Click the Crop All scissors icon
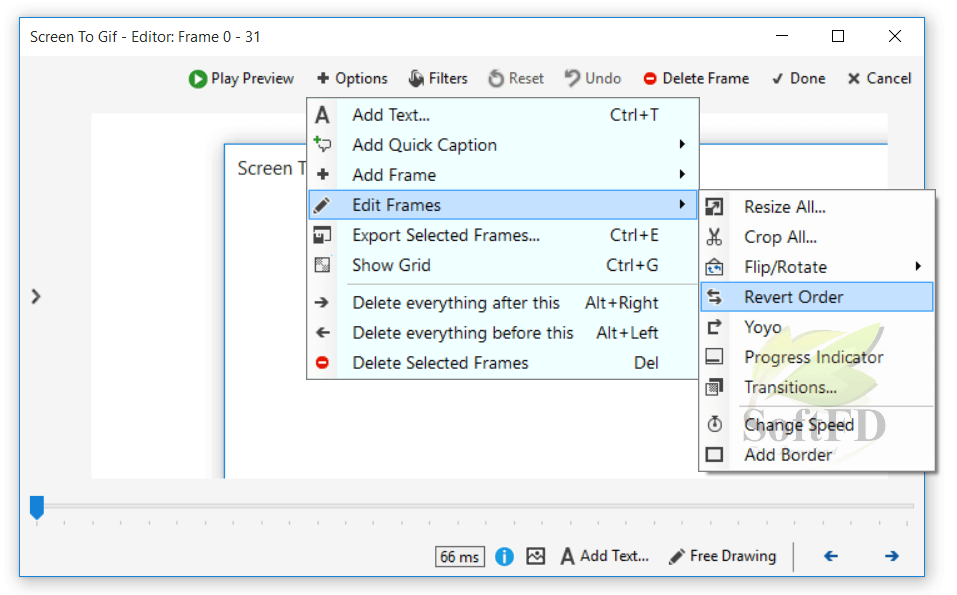 click(714, 237)
